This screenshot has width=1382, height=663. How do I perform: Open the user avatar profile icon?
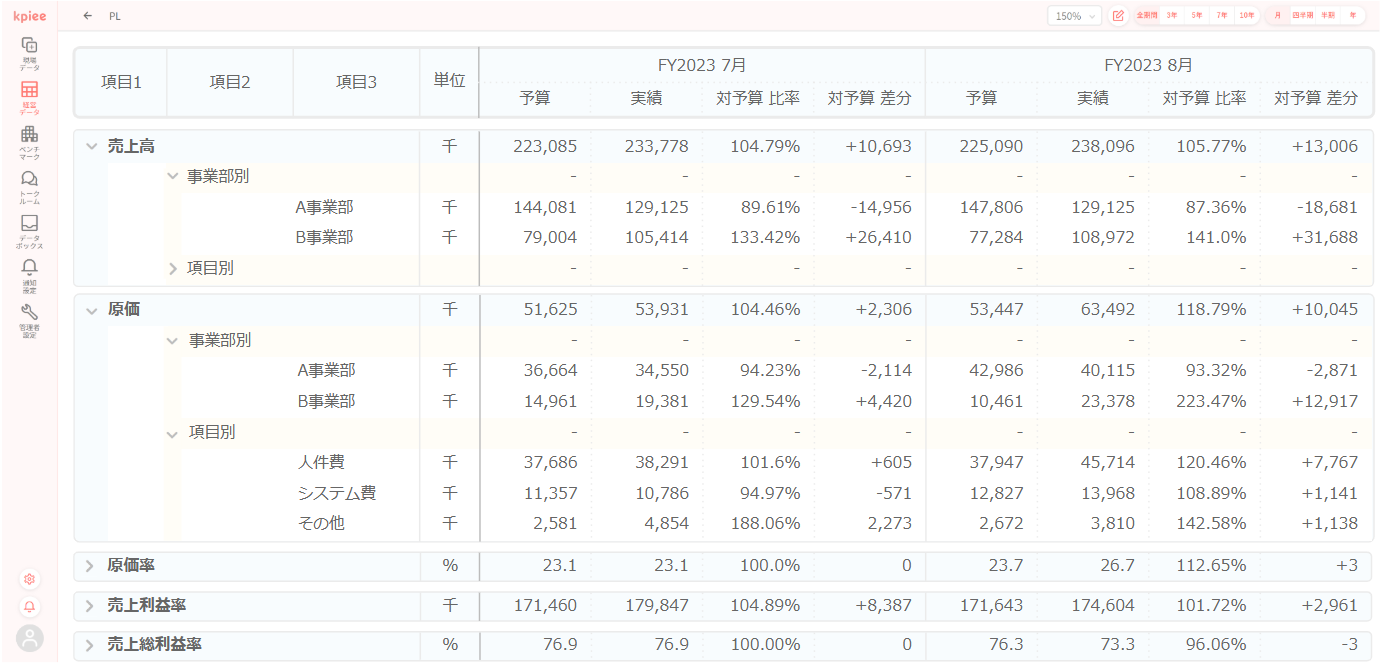[x=29, y=638]
